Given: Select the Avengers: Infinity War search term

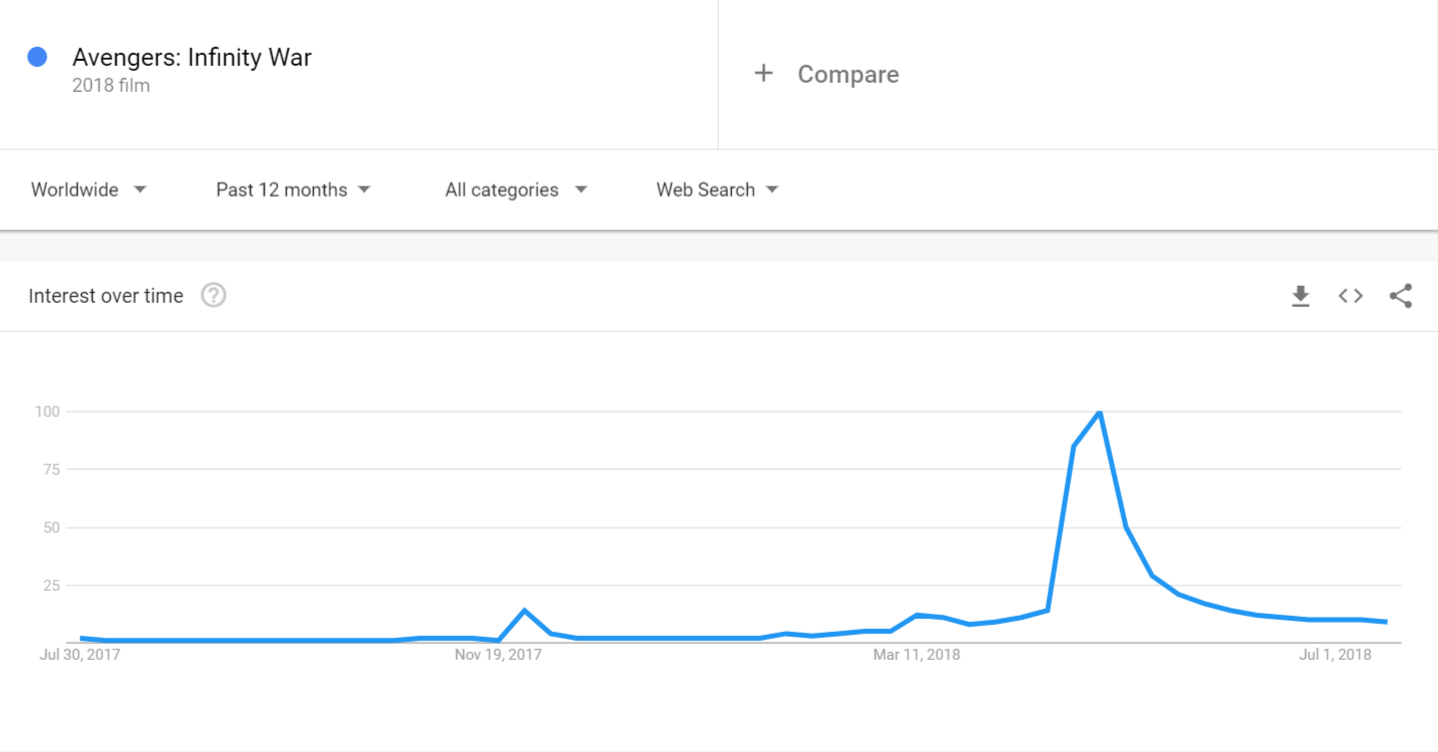Looking at the screenshot, I should click(x=192, y=58).
